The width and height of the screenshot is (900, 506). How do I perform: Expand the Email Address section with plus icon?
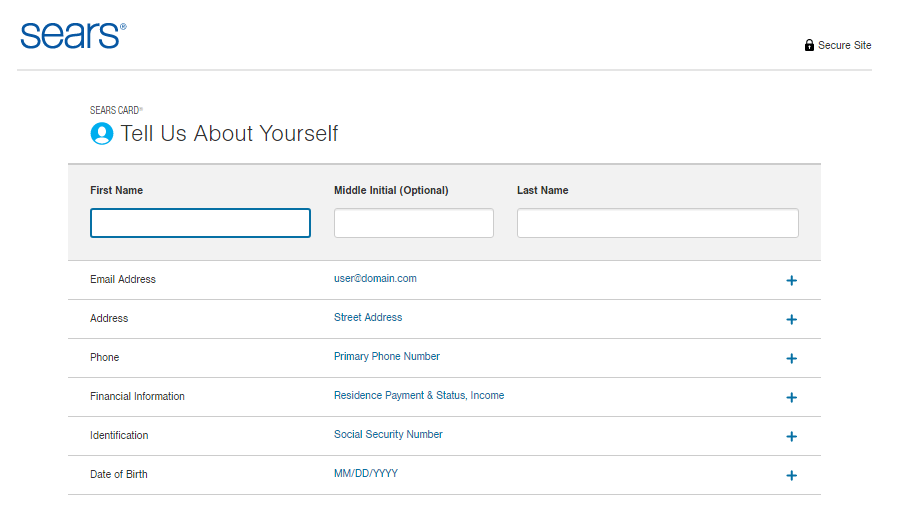point(792,281)
